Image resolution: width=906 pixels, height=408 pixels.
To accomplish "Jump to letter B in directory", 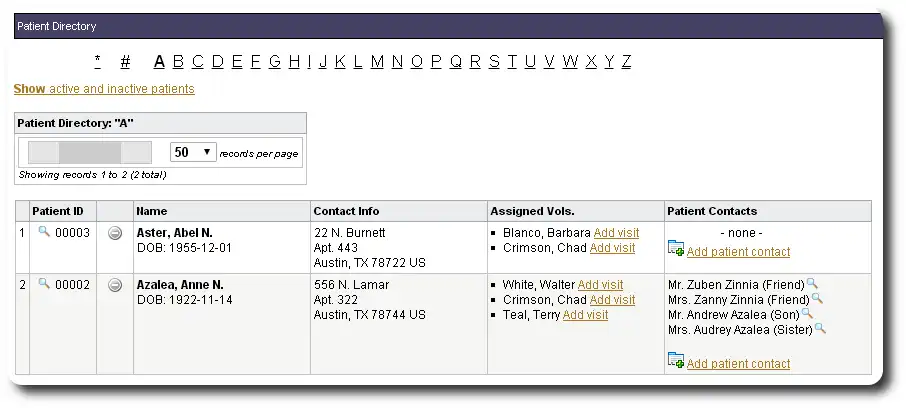I will [x=178, y=62].
